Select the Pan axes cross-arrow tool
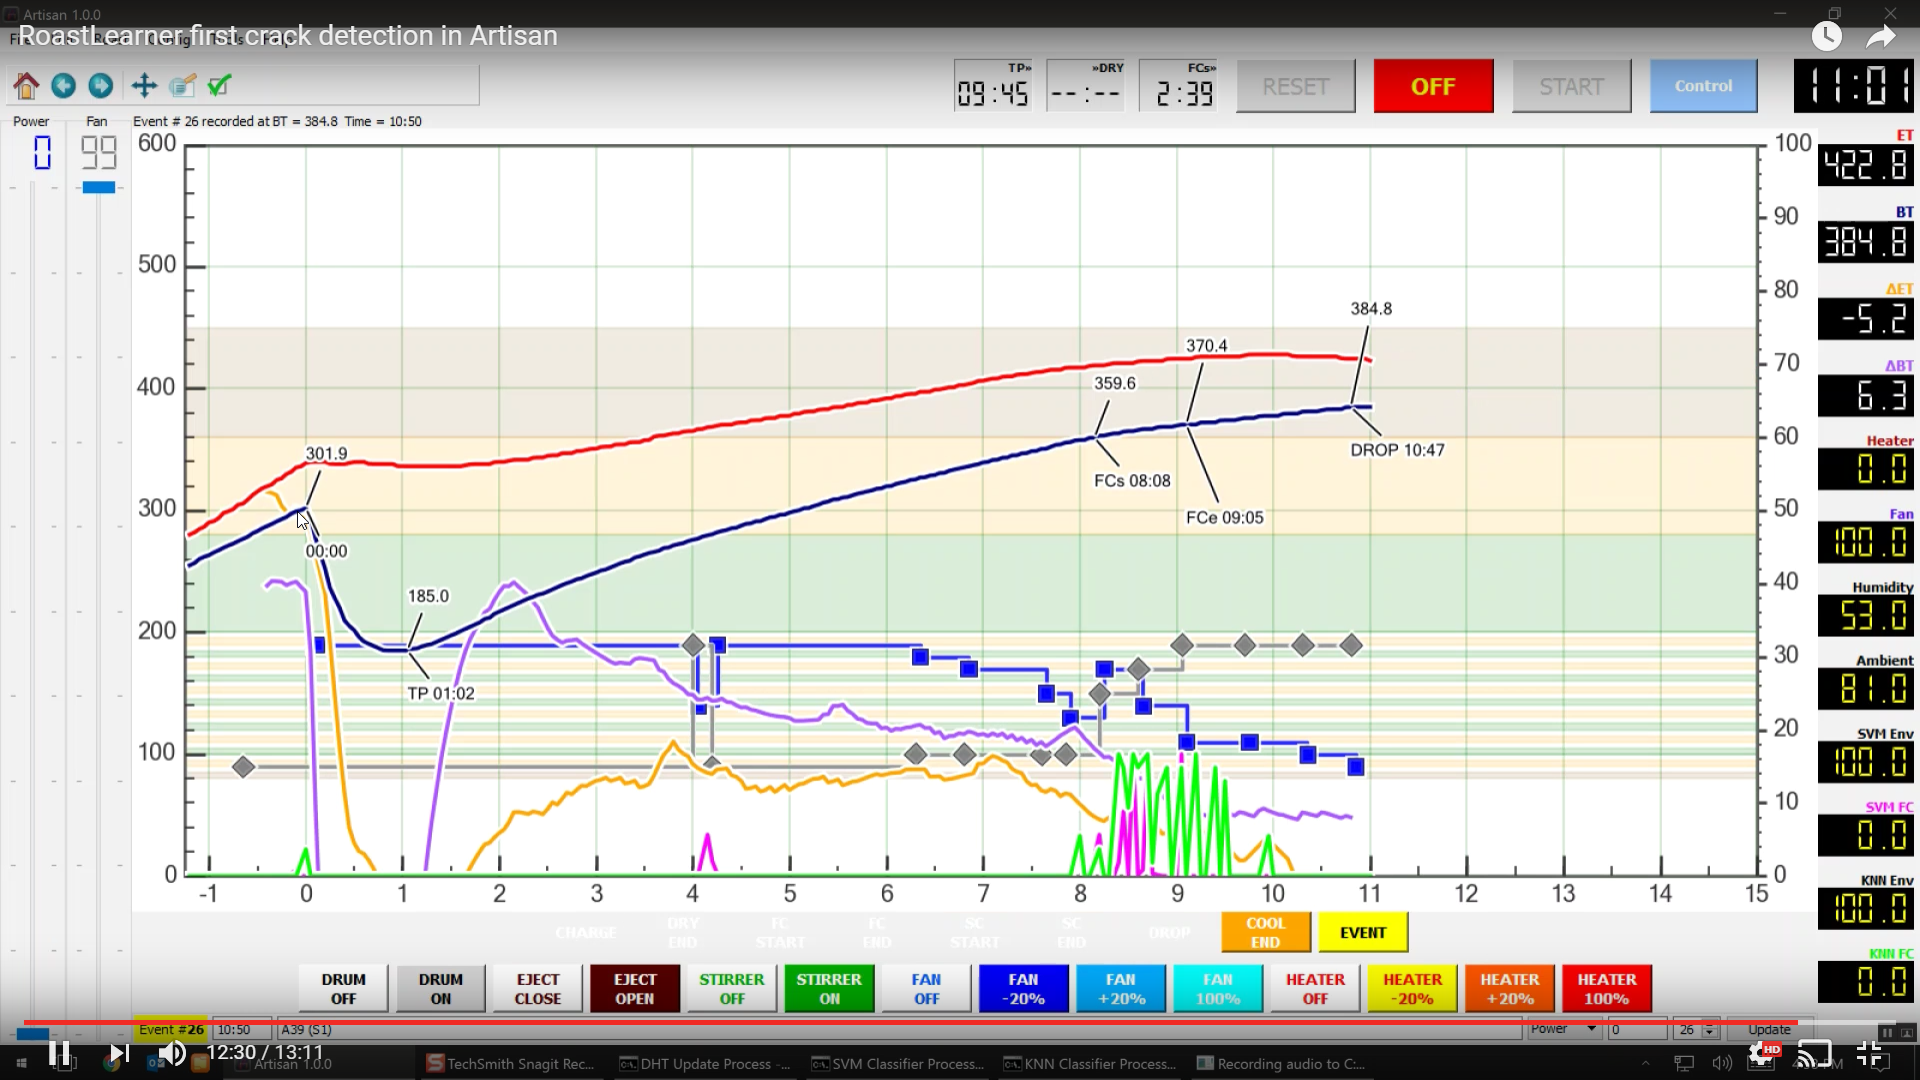 (144, 86)
